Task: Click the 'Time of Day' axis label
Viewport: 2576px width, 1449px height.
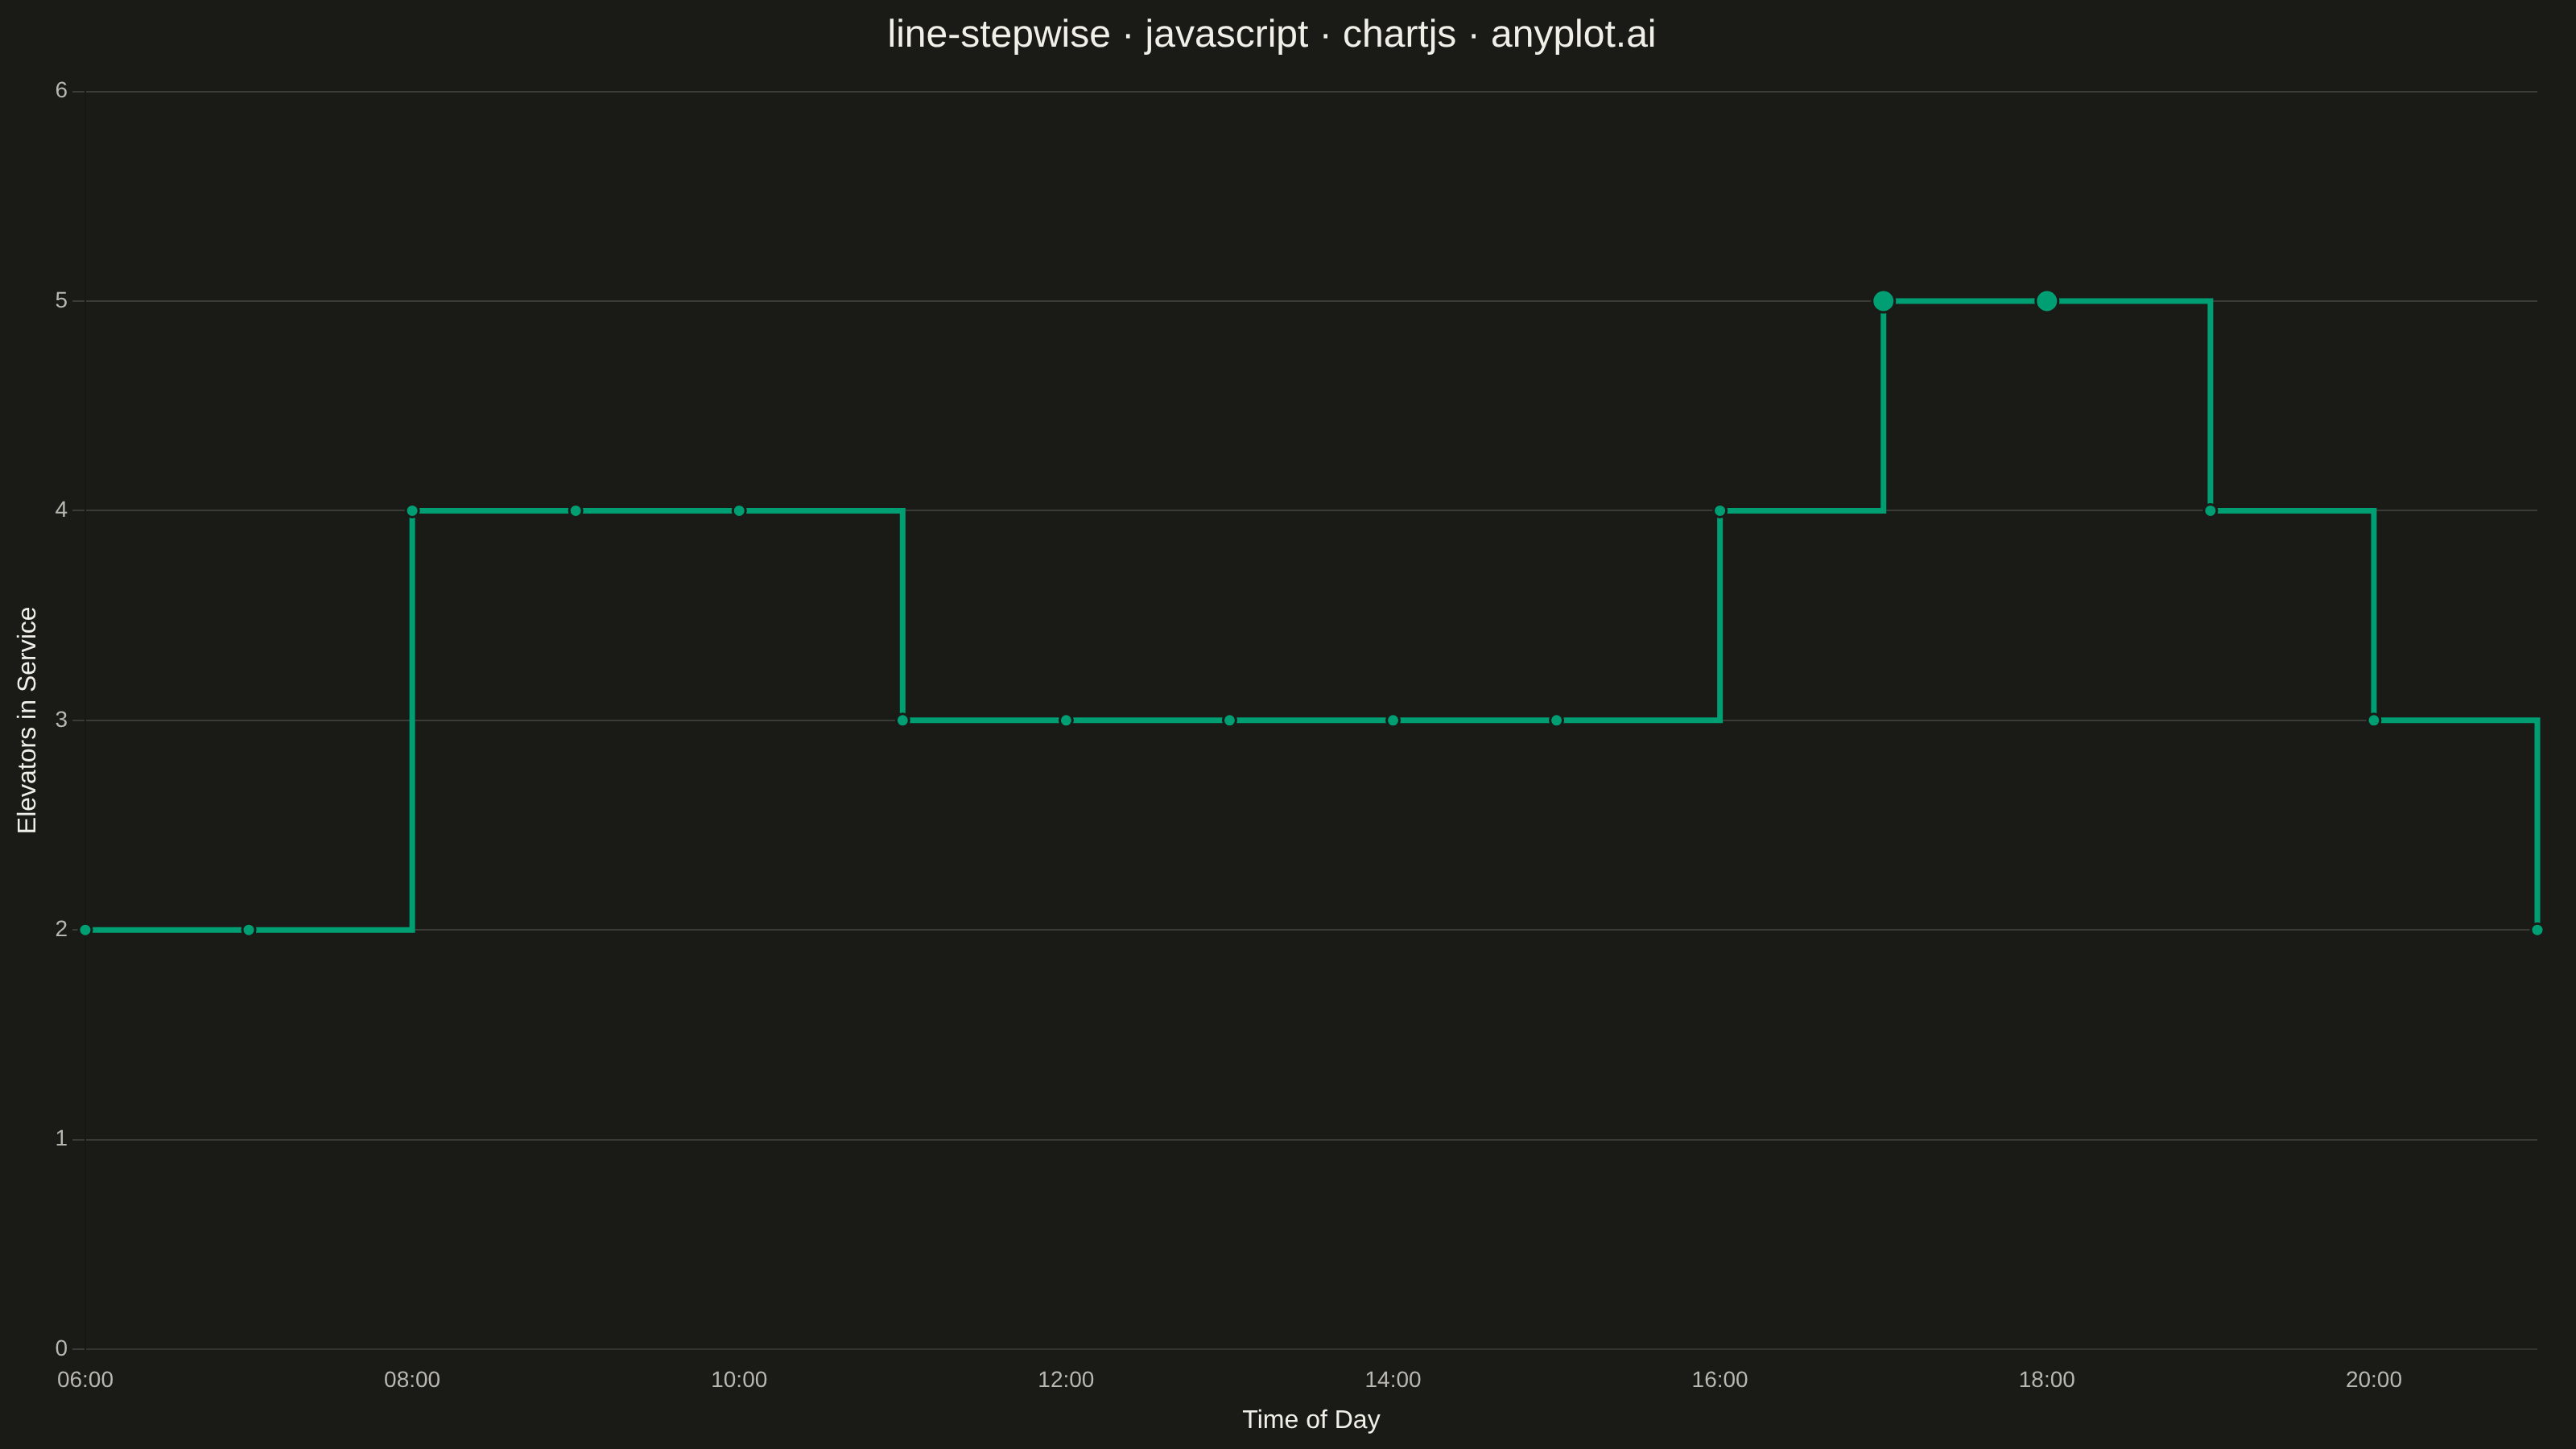Action: pyautogui.click(x=1311, y=1419)
